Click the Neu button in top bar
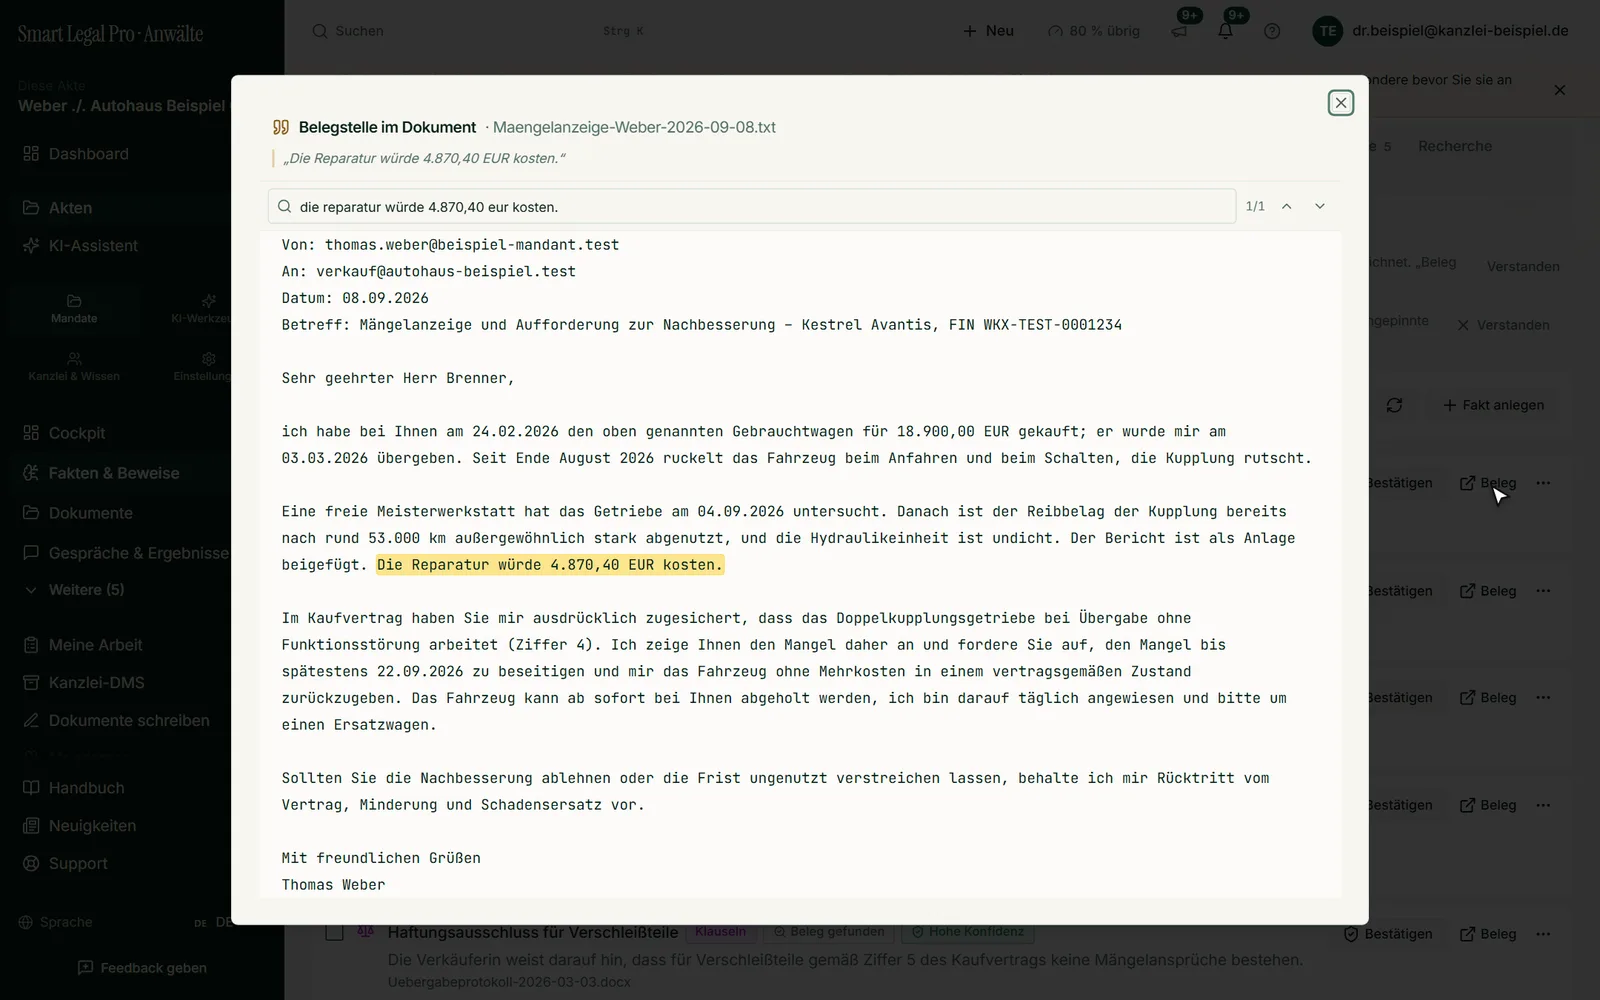The width and height of the screenshot is (1600, 1000). pyautogui.click(x=988, y=31)
